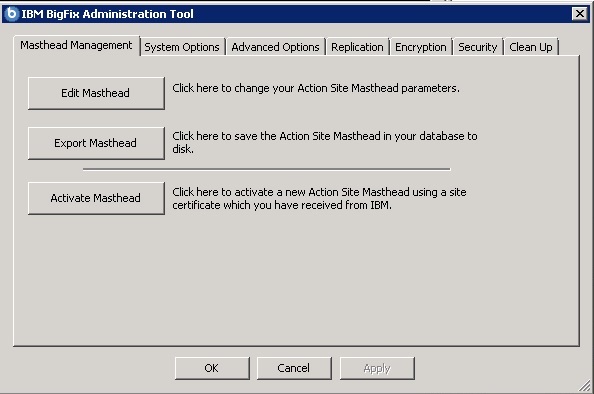Select the Replication tab
Screen dimensions: 594x394
tap(357, 47)
